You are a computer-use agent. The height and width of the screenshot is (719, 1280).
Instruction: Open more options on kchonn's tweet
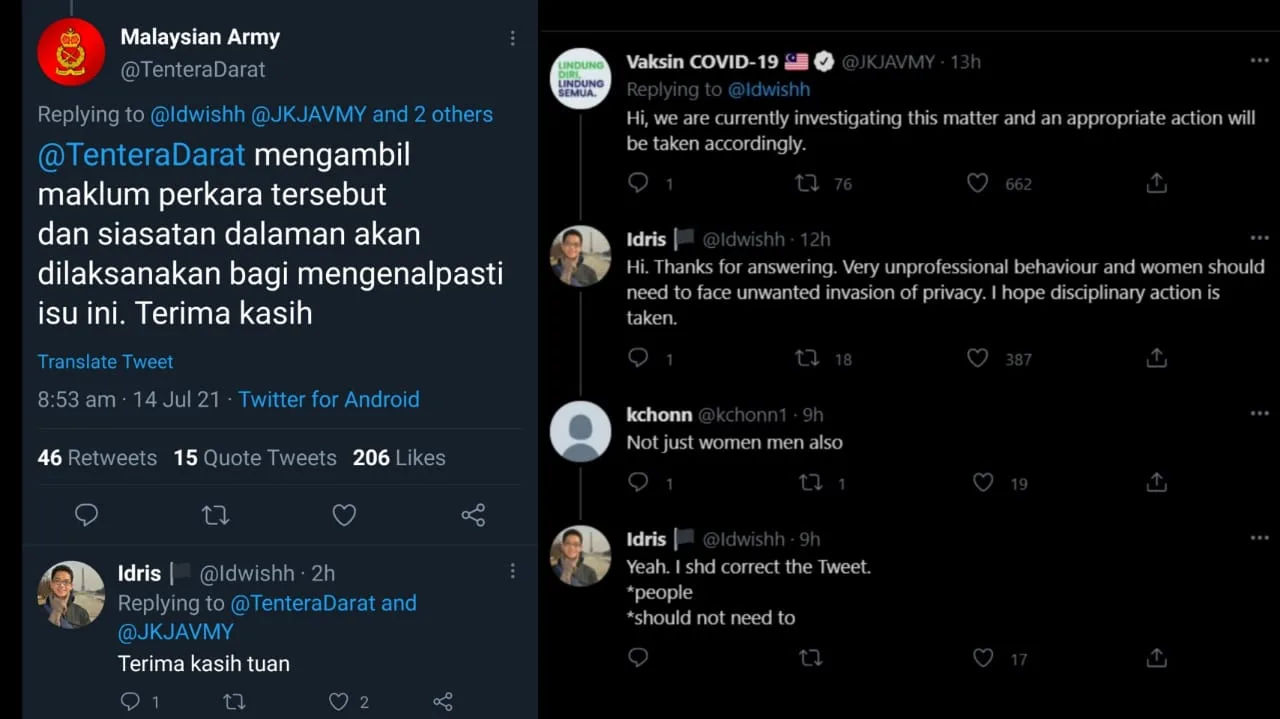click(1259, 414)
